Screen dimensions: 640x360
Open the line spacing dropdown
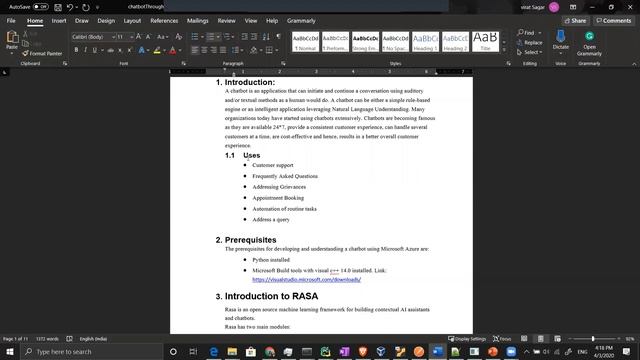click(x=237, y=50)
